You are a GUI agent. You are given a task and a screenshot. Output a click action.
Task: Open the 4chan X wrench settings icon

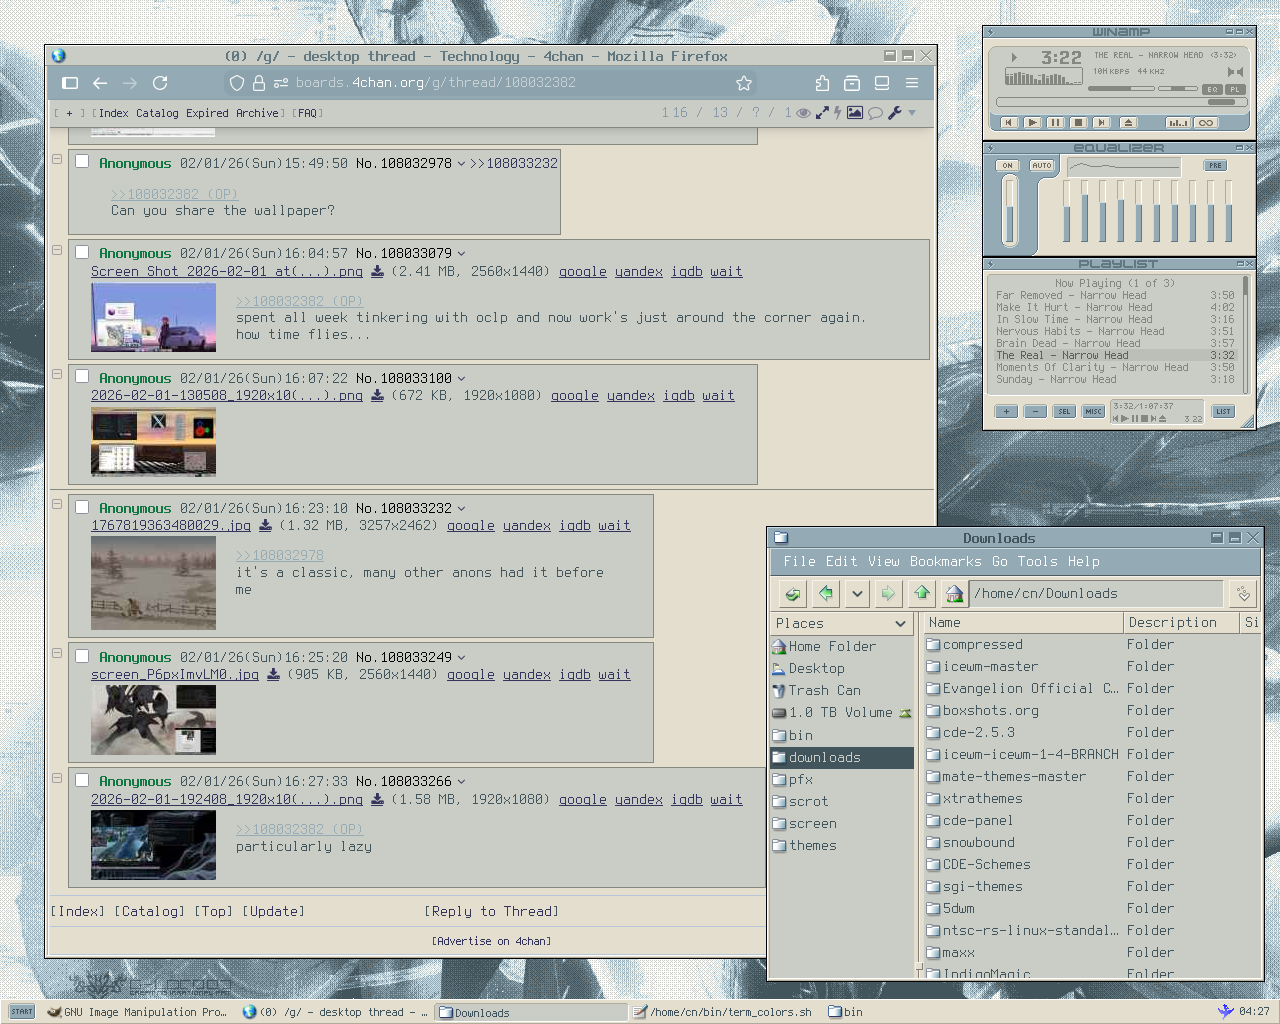point(895,113)
